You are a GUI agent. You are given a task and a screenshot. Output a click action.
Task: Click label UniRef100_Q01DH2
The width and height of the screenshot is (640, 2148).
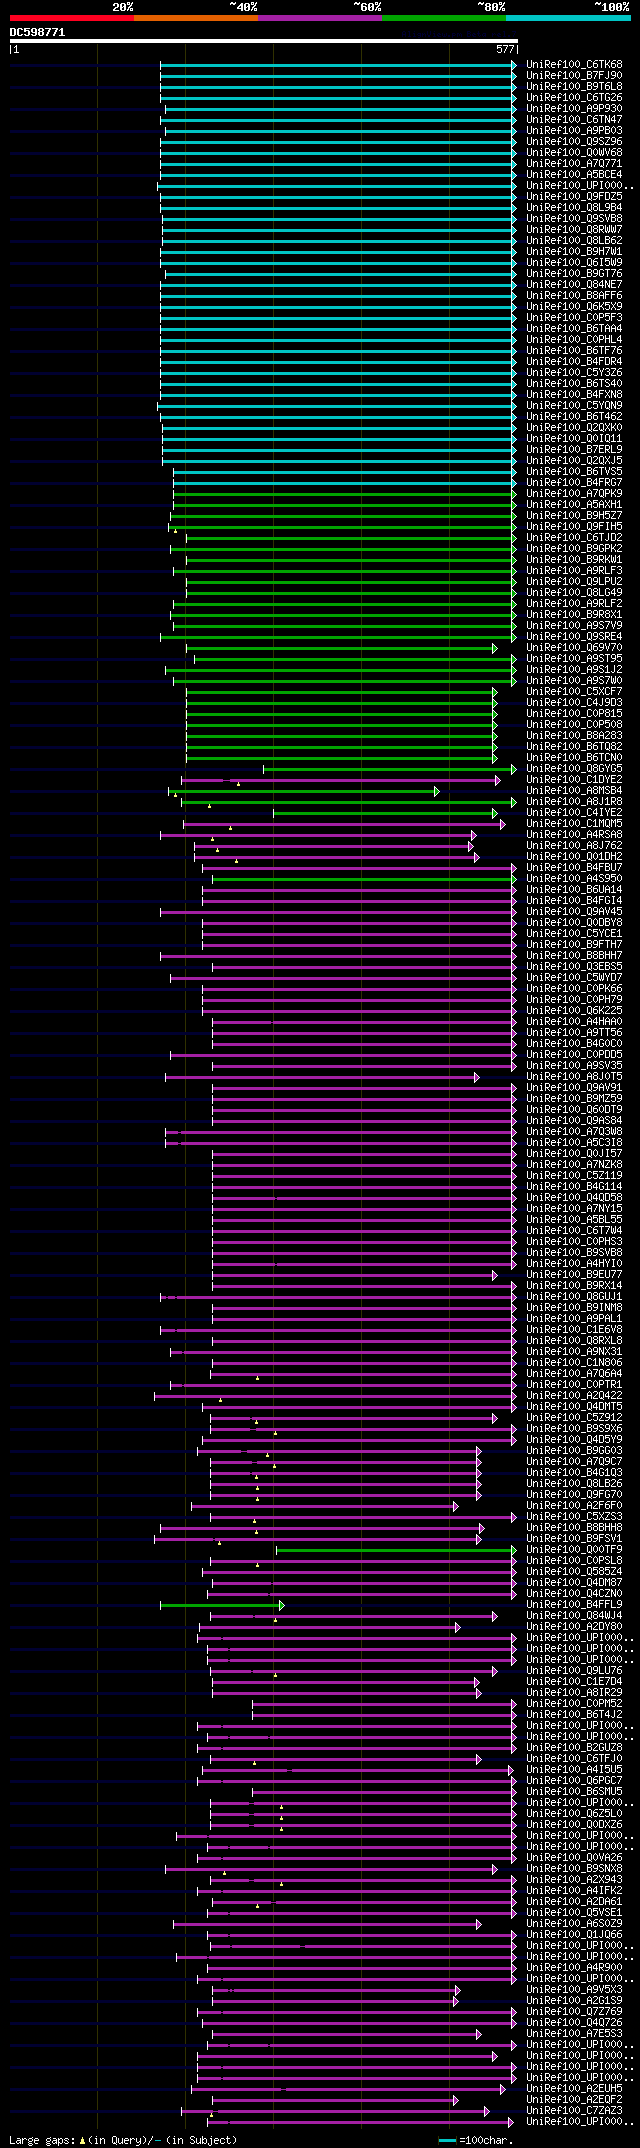click(574, 856)
